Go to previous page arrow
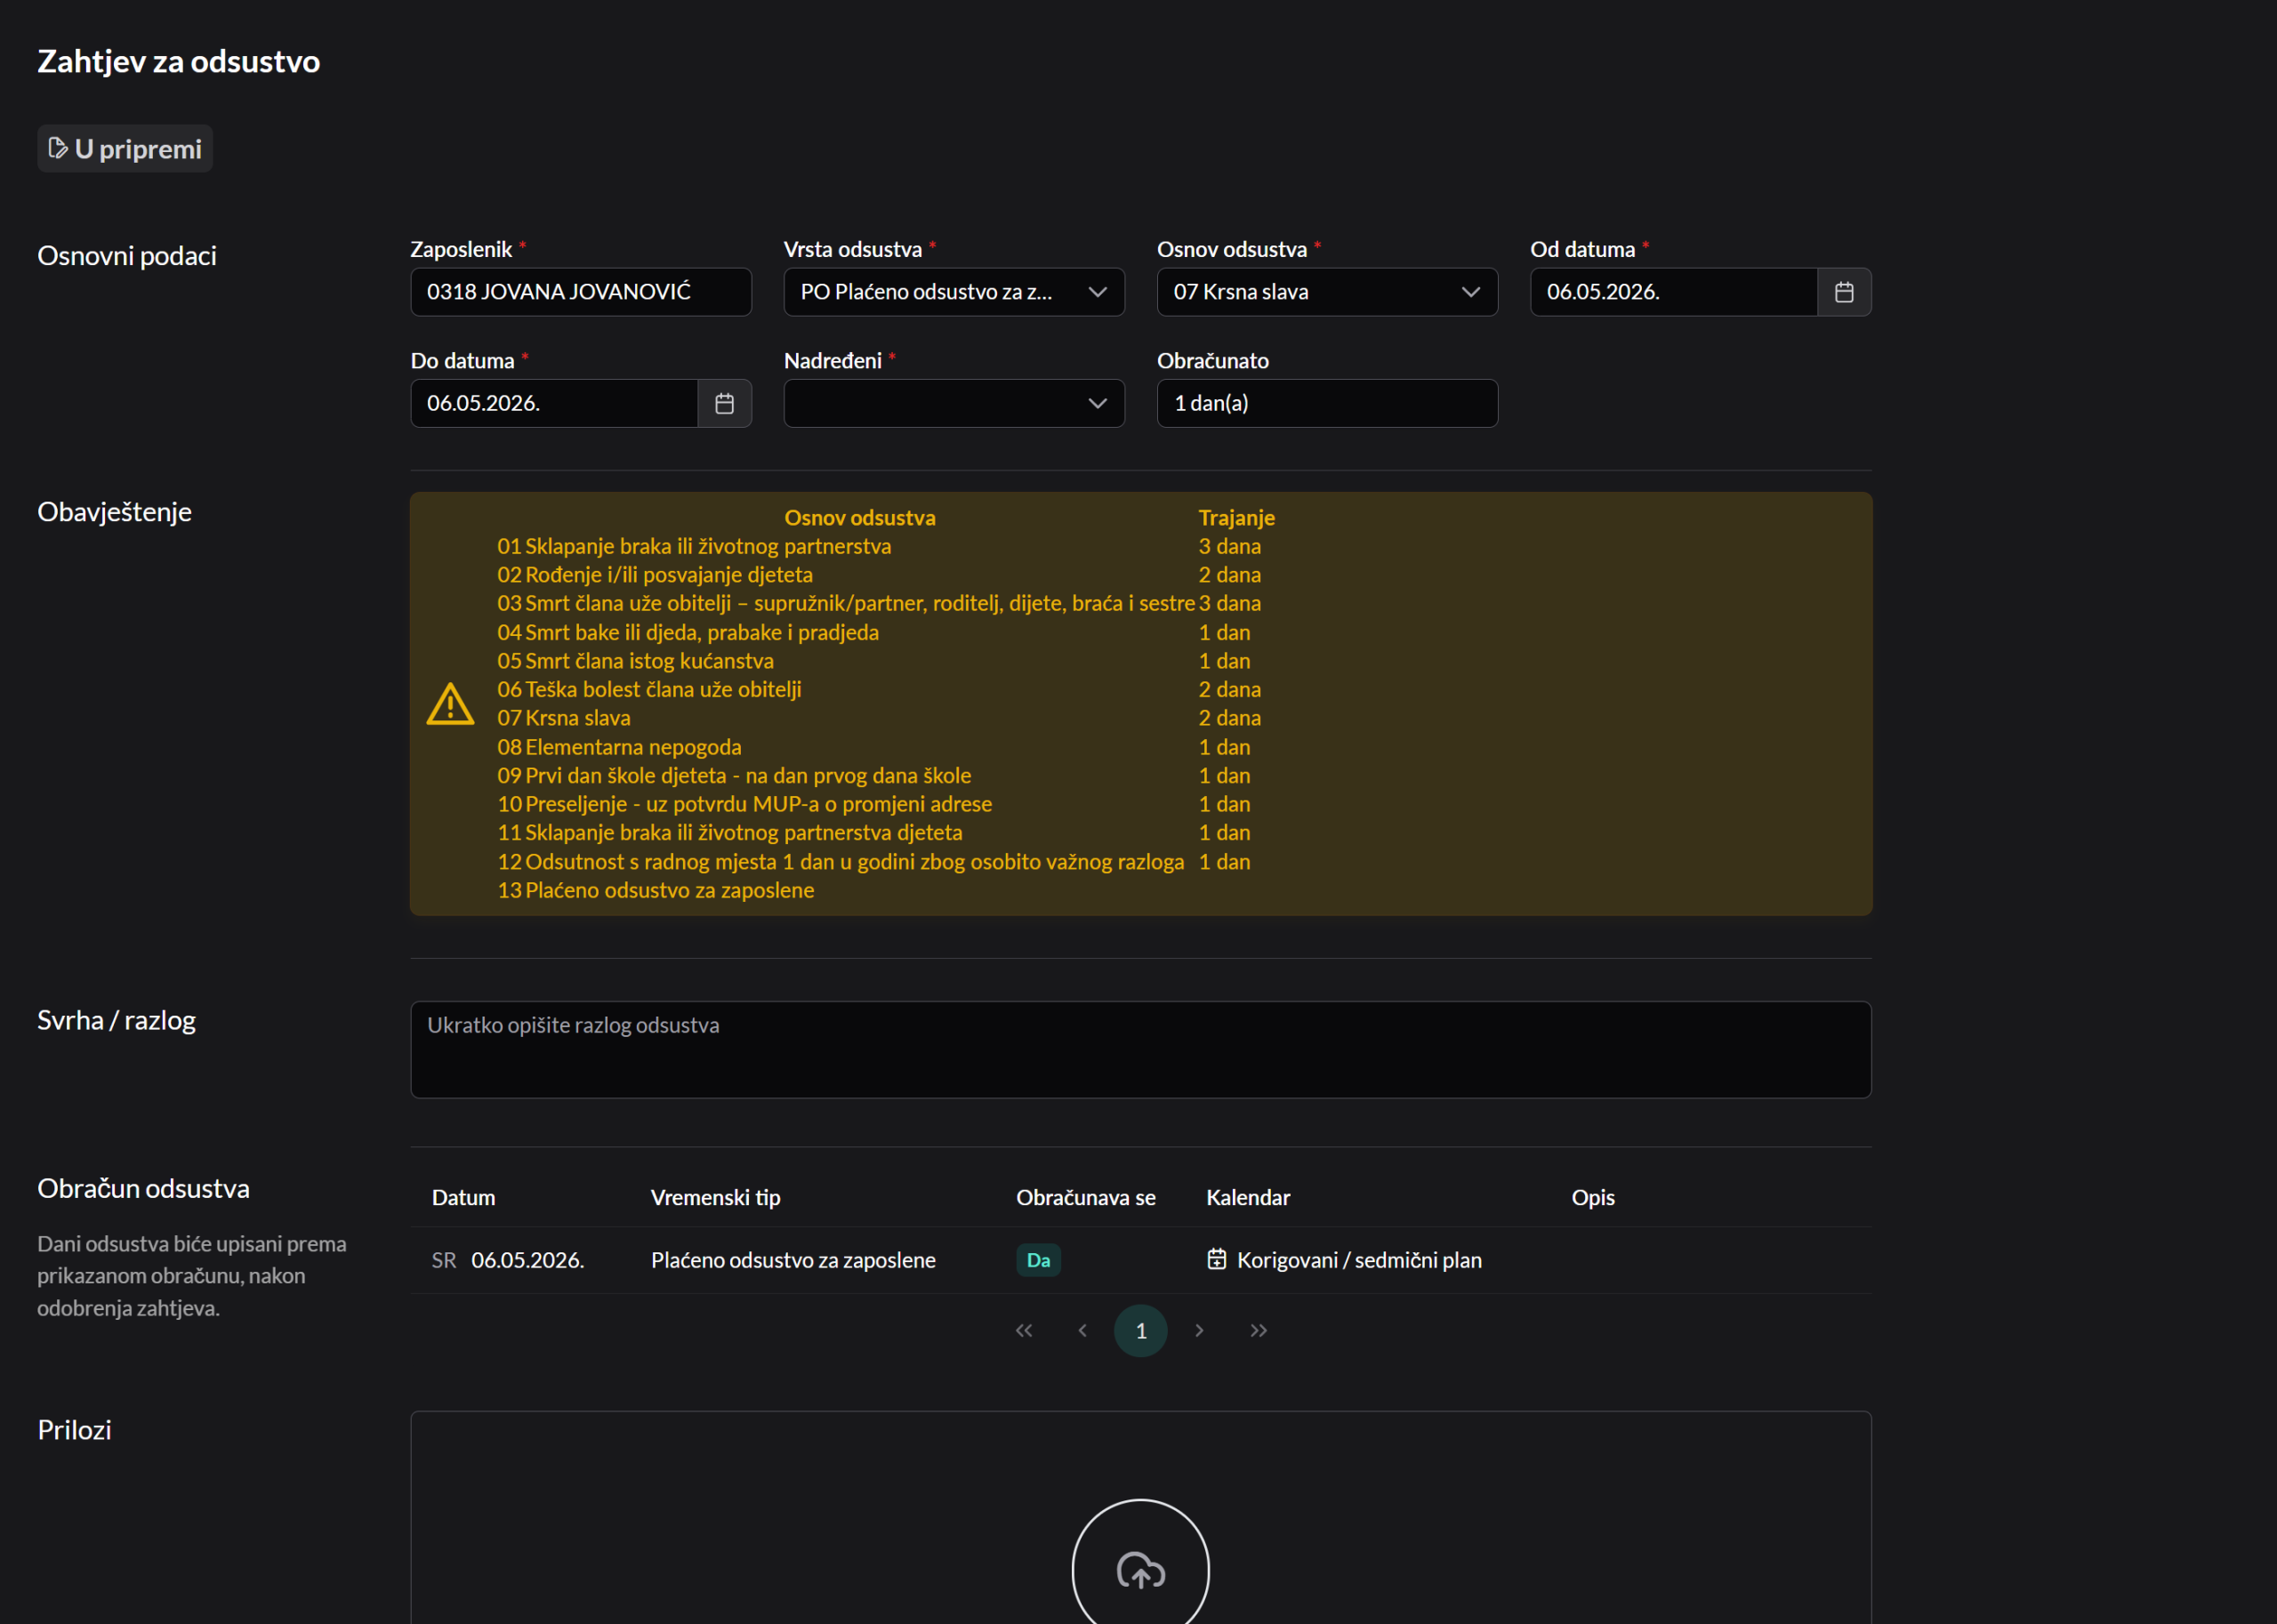Screen dimensions: 2277x1624 coord(1082,1330)
